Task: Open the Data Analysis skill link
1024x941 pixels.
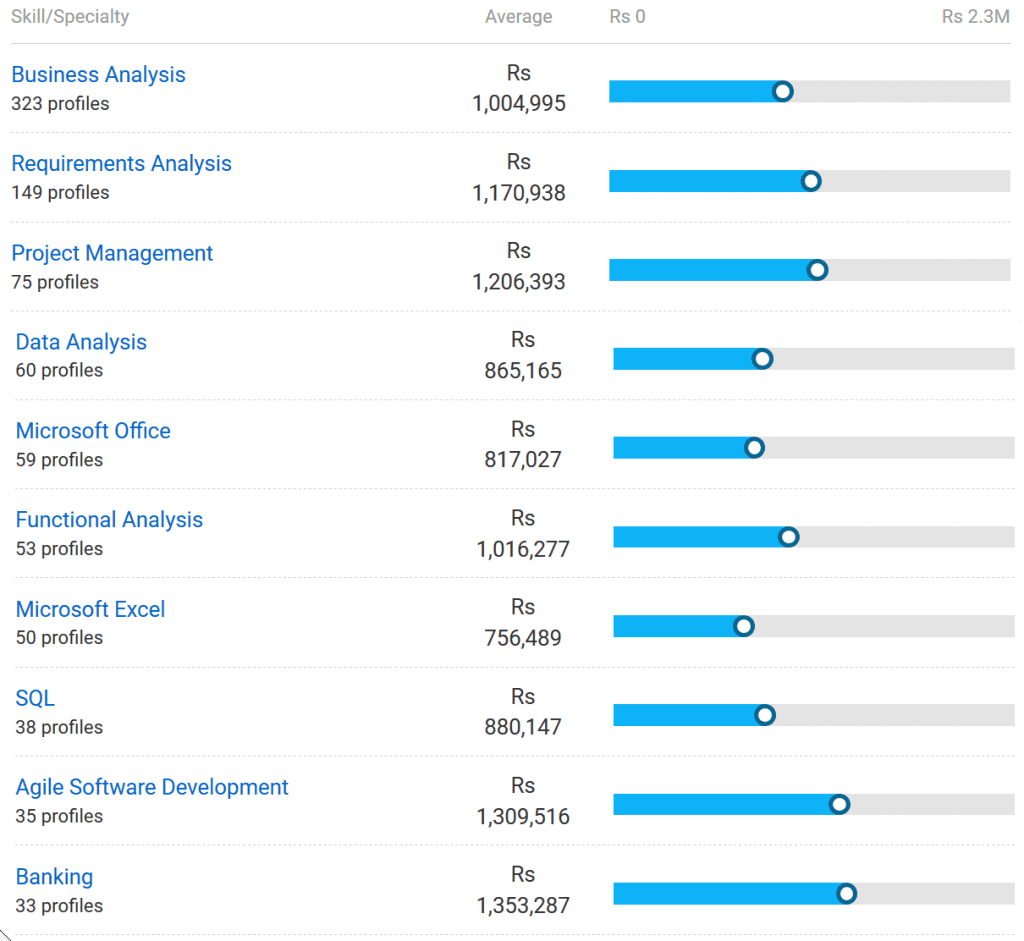Action: pos(81,342)
